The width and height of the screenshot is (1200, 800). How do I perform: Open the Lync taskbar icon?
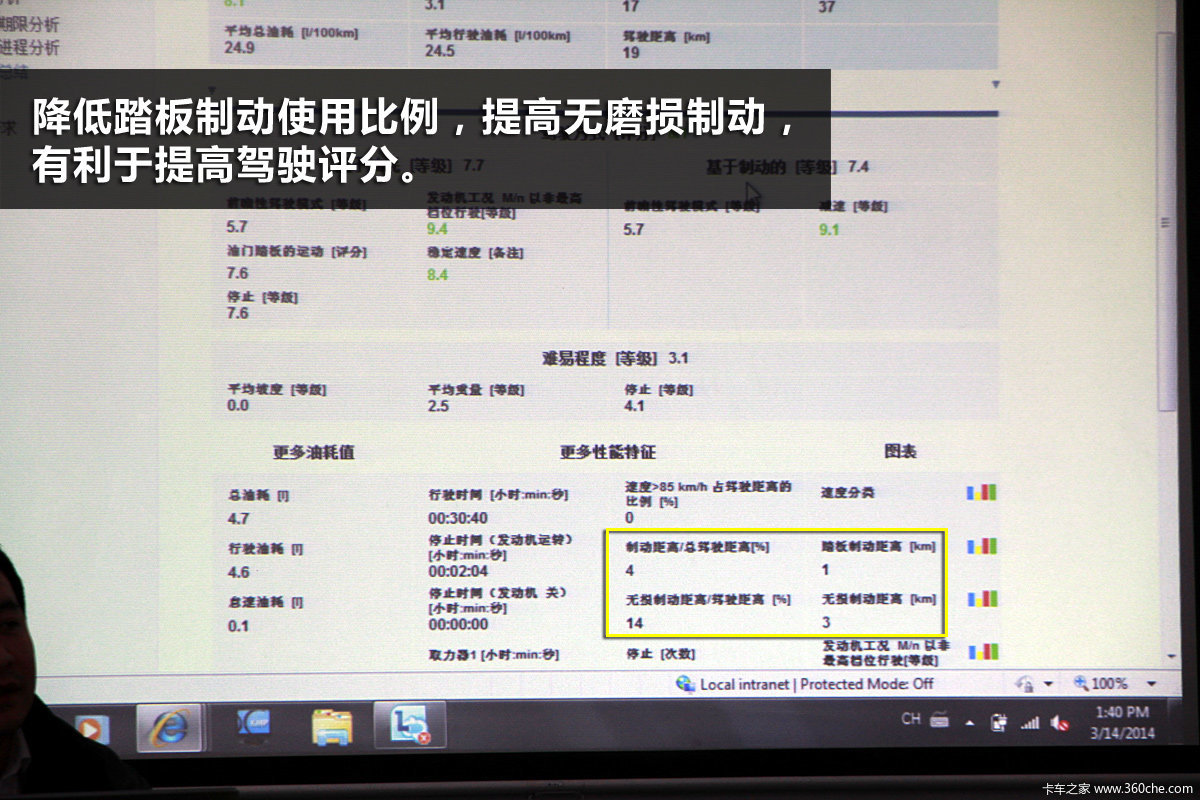click(x=410, y=725)
